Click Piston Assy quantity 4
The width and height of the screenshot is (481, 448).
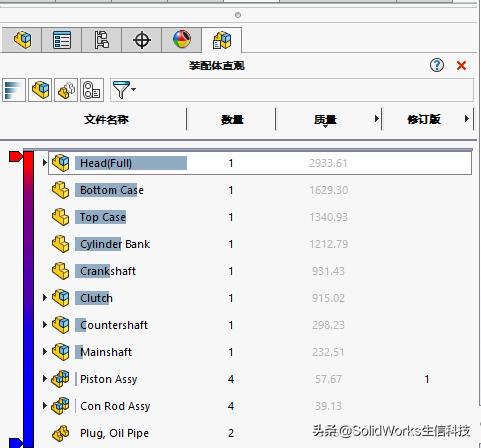pos(231,379)
